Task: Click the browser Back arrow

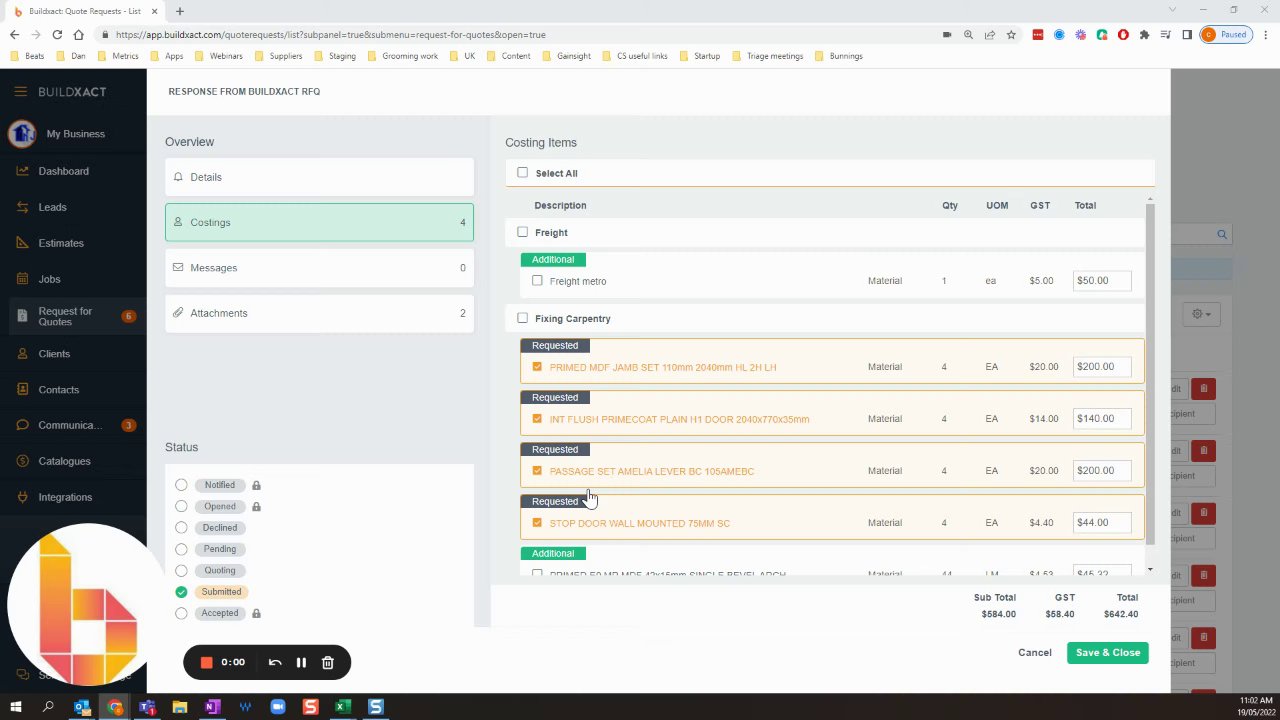Action: (x=15, y=34)
